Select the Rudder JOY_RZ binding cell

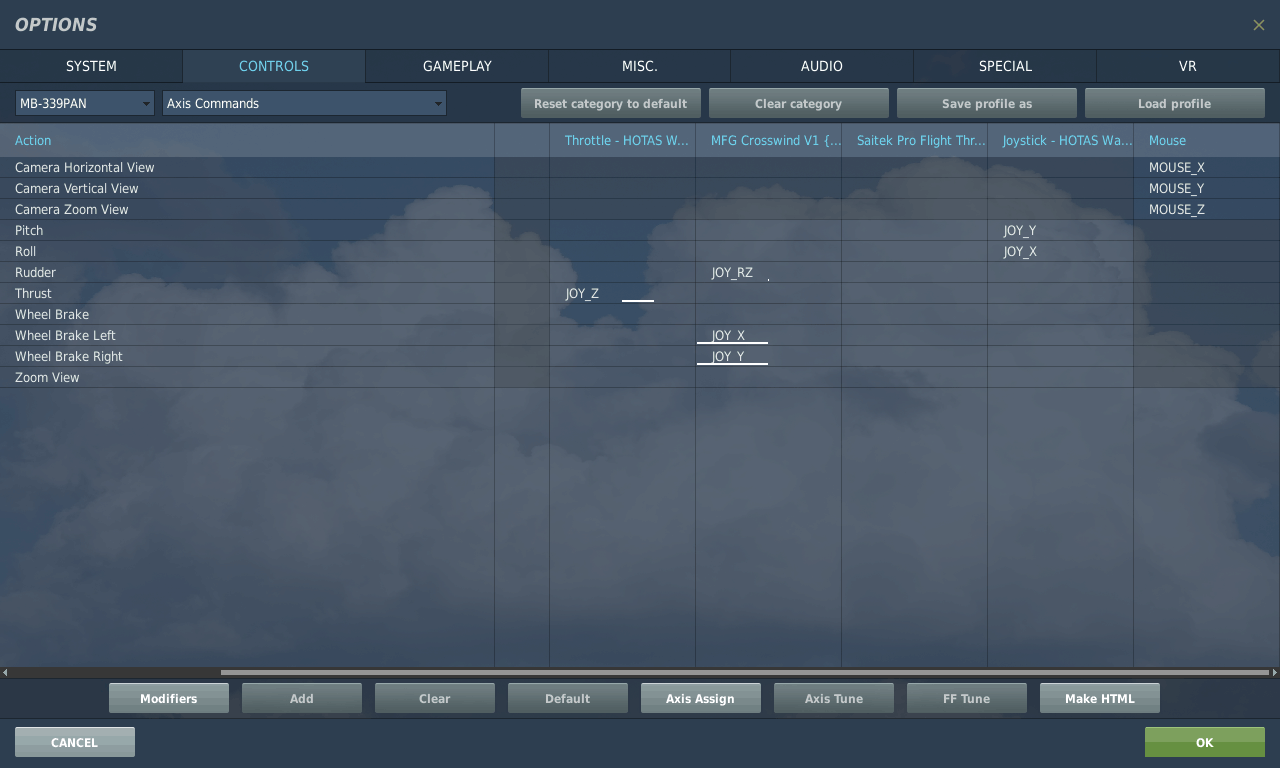pyautogui.click(x=768, y=273)
